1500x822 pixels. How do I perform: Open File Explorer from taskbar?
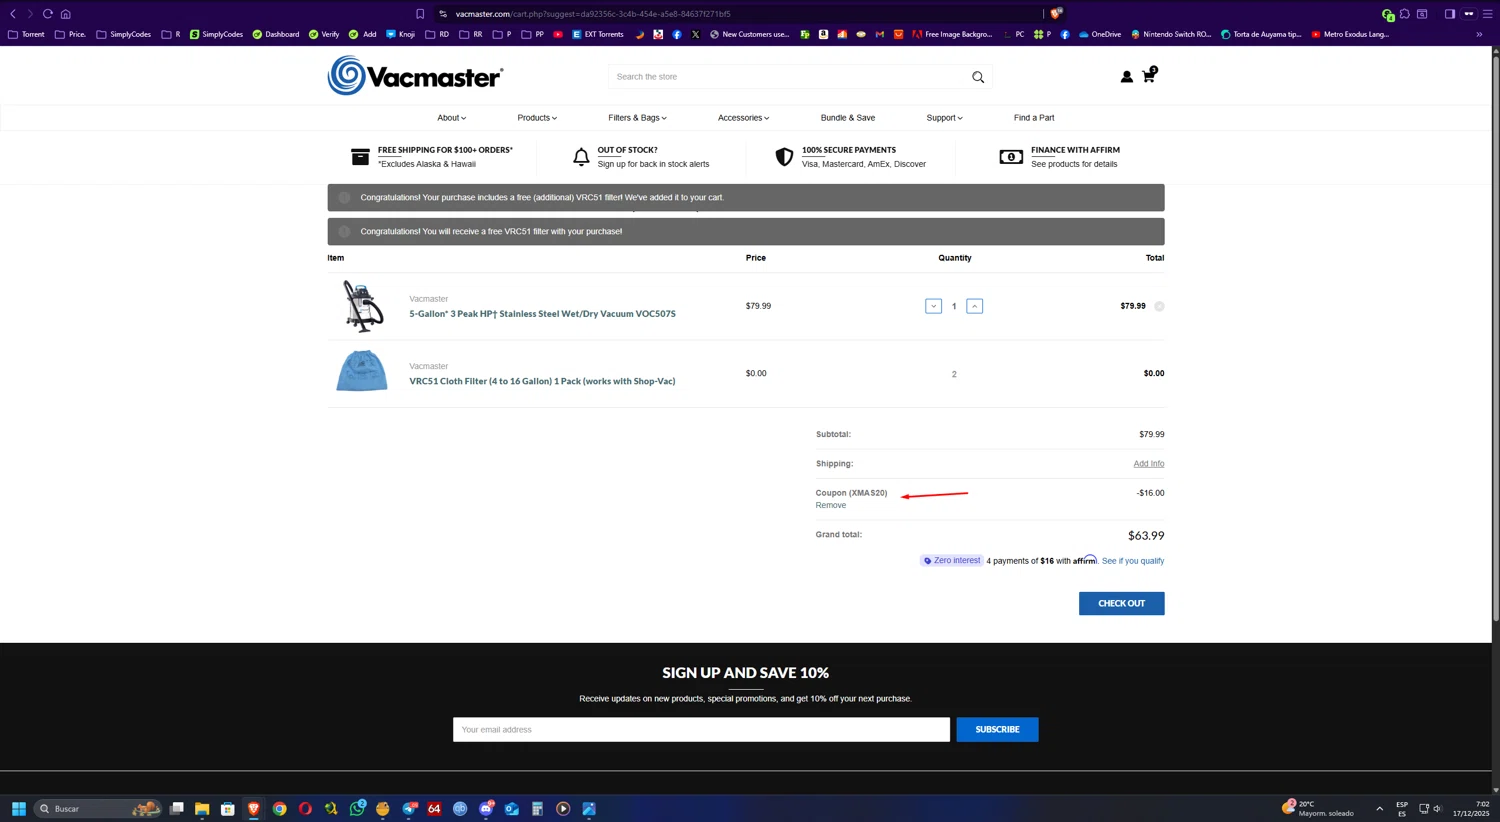[202, 808]
